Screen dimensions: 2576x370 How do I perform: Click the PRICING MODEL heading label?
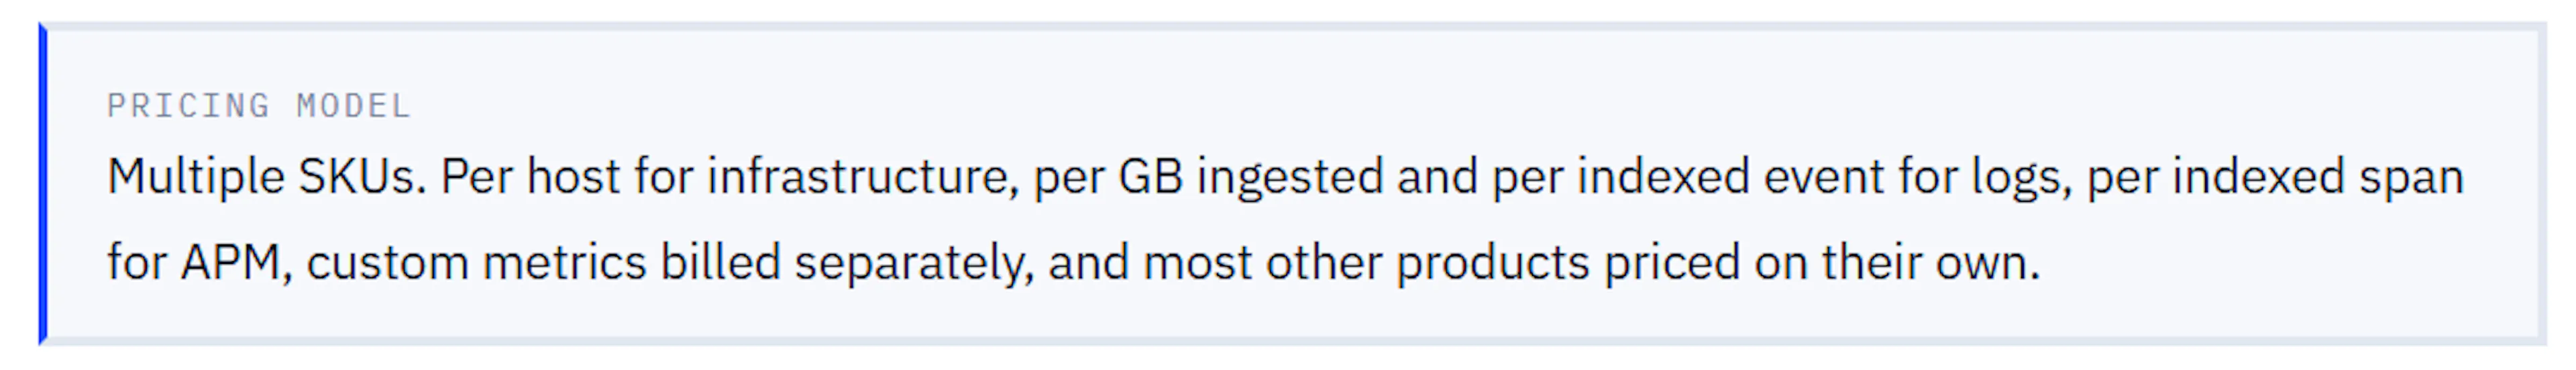(x=259, y=106)
